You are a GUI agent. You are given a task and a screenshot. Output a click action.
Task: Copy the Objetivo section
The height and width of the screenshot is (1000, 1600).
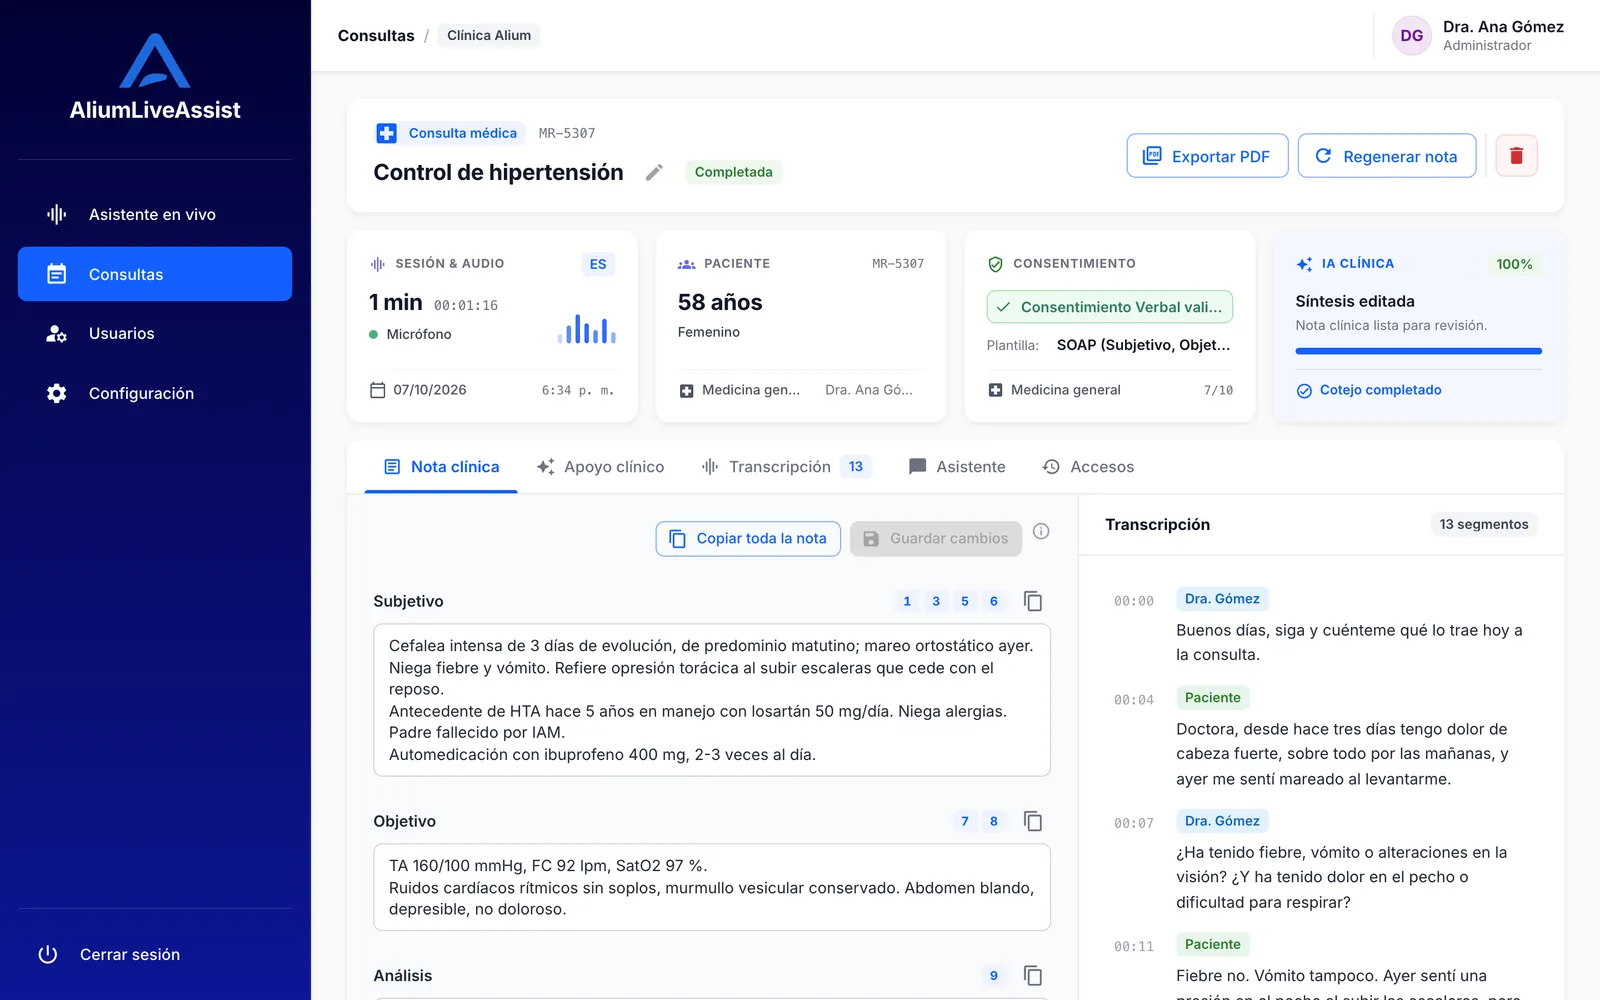click(x=1033, y=821)
